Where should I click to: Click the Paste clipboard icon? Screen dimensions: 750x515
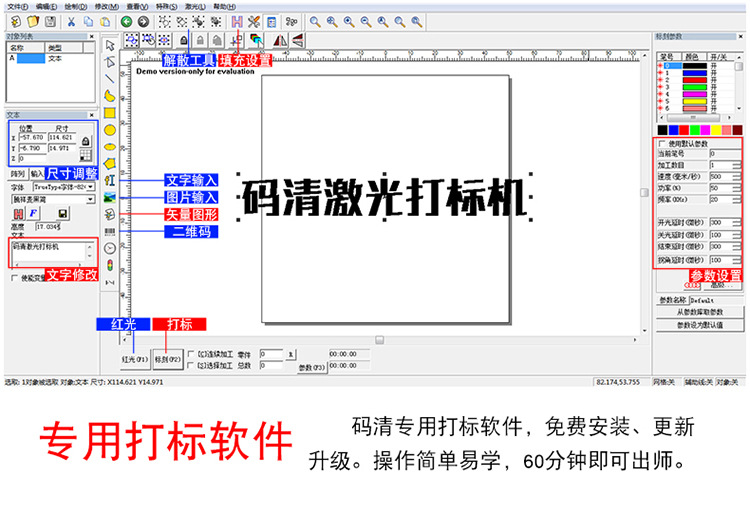point(105,22)
